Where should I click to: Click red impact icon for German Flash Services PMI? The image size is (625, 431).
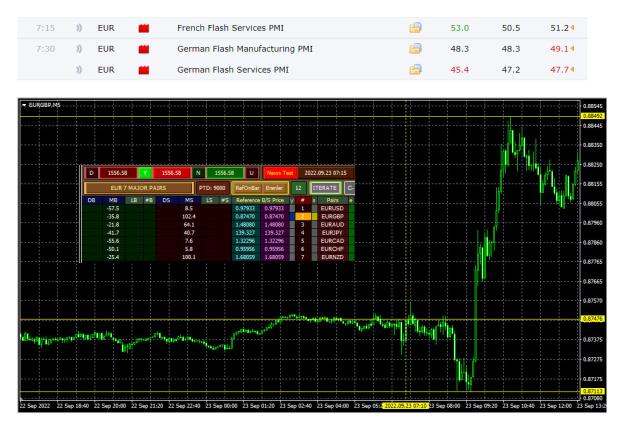pos(143,70)
